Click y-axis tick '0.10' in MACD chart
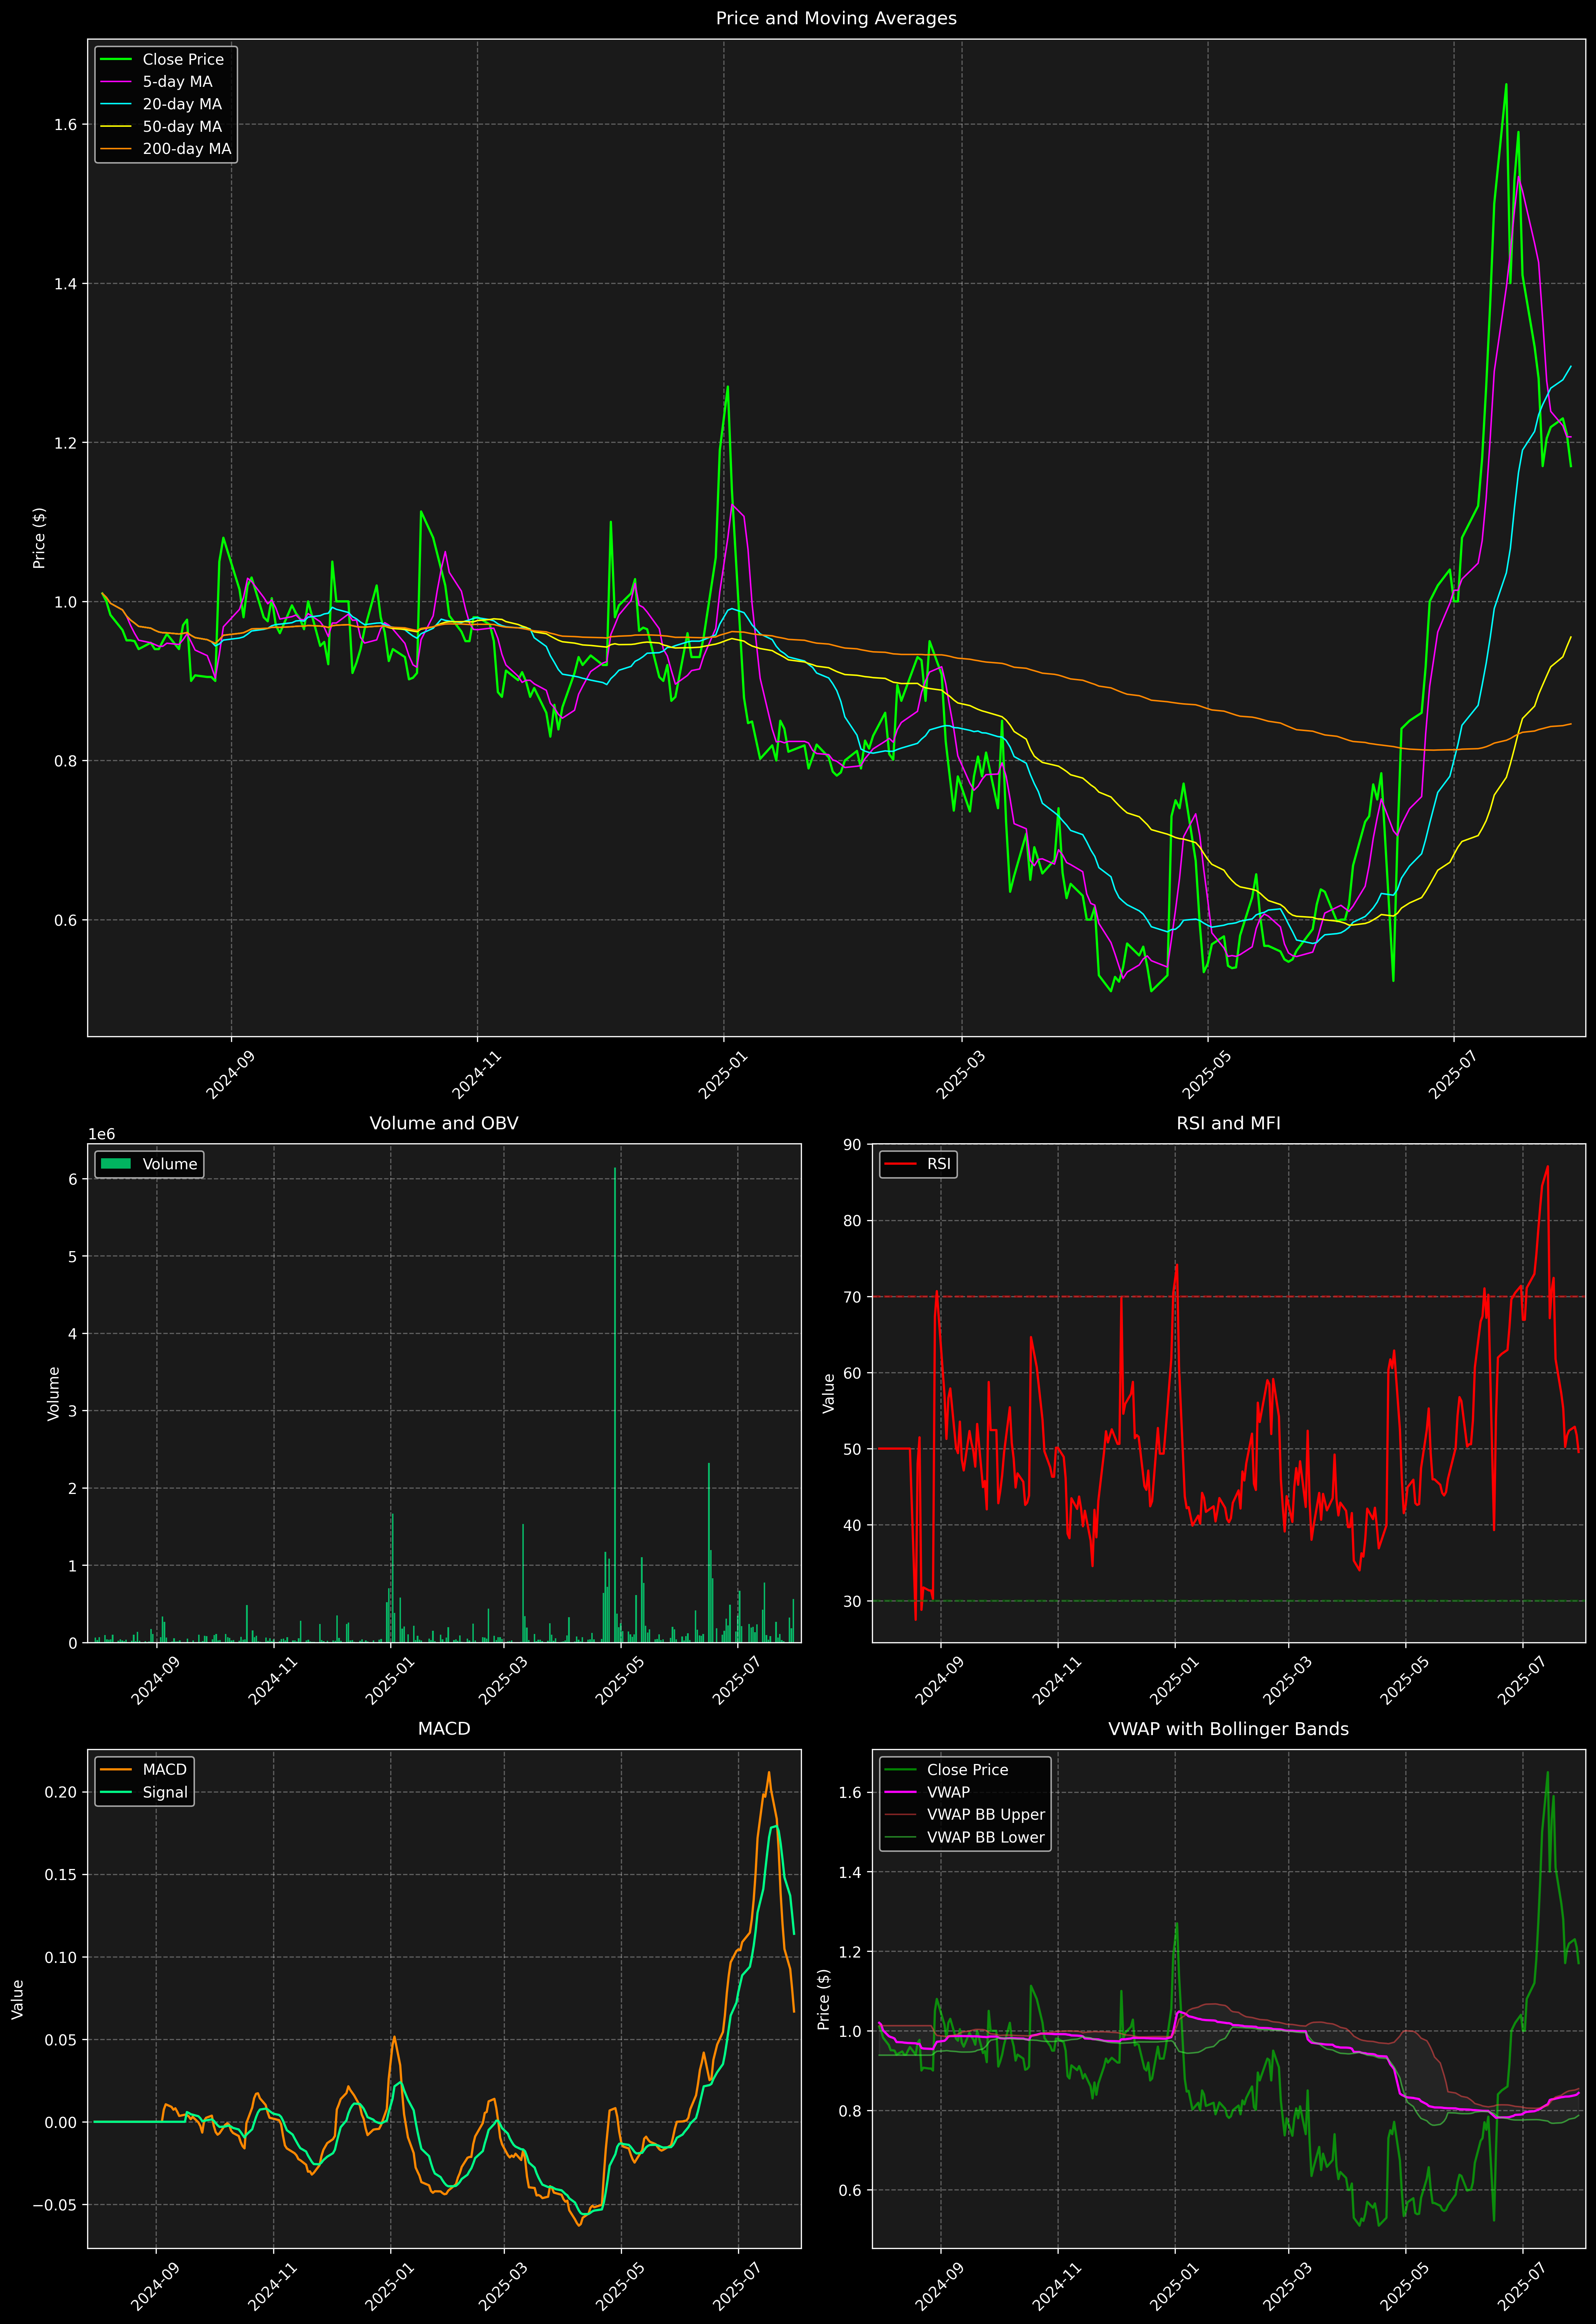This screenshot has width=1596, height=2324. coord(61,1957)
